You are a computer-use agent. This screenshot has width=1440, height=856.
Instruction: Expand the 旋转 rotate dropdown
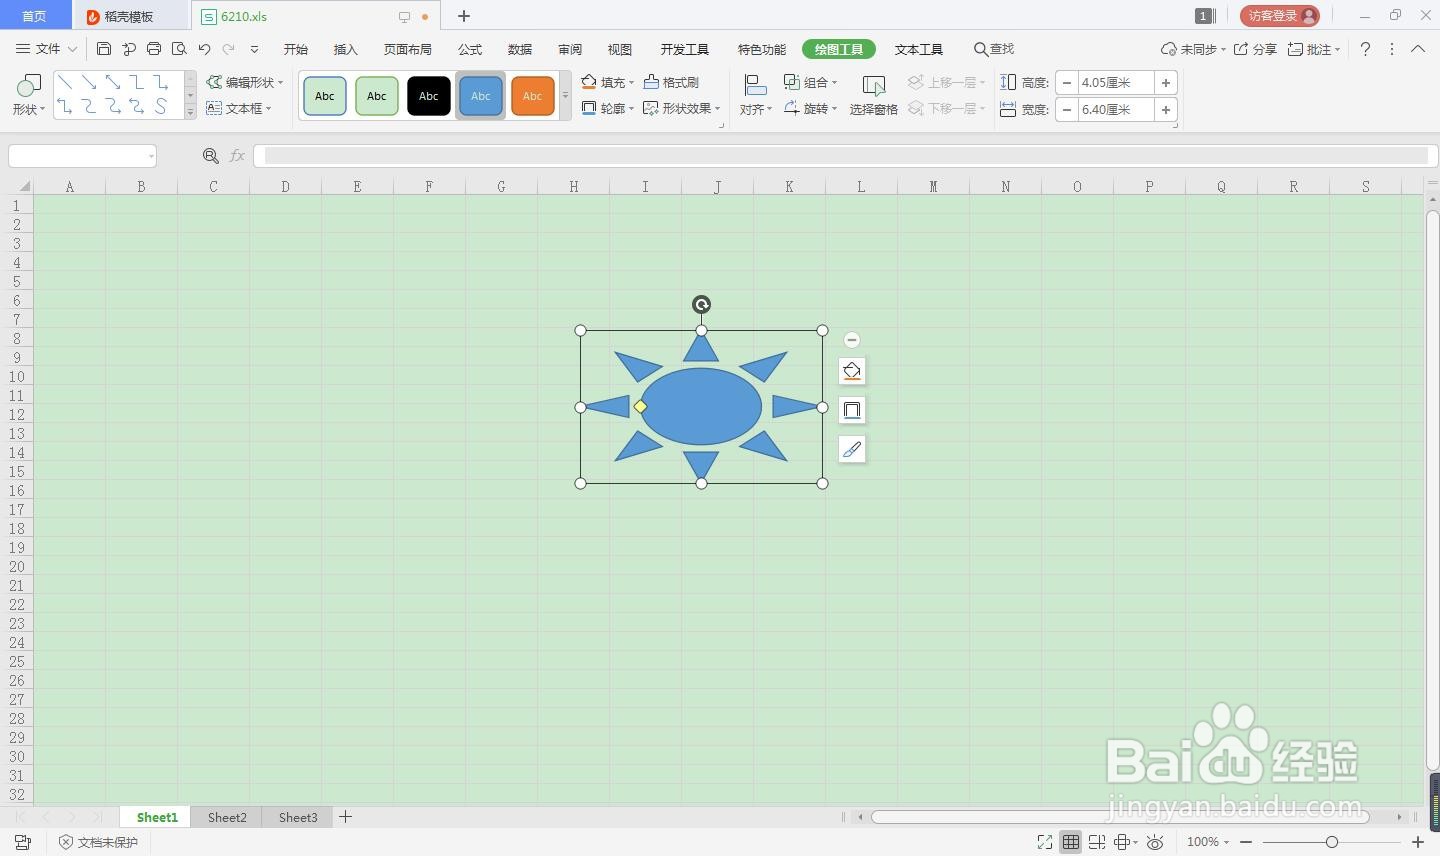(812, 108)
